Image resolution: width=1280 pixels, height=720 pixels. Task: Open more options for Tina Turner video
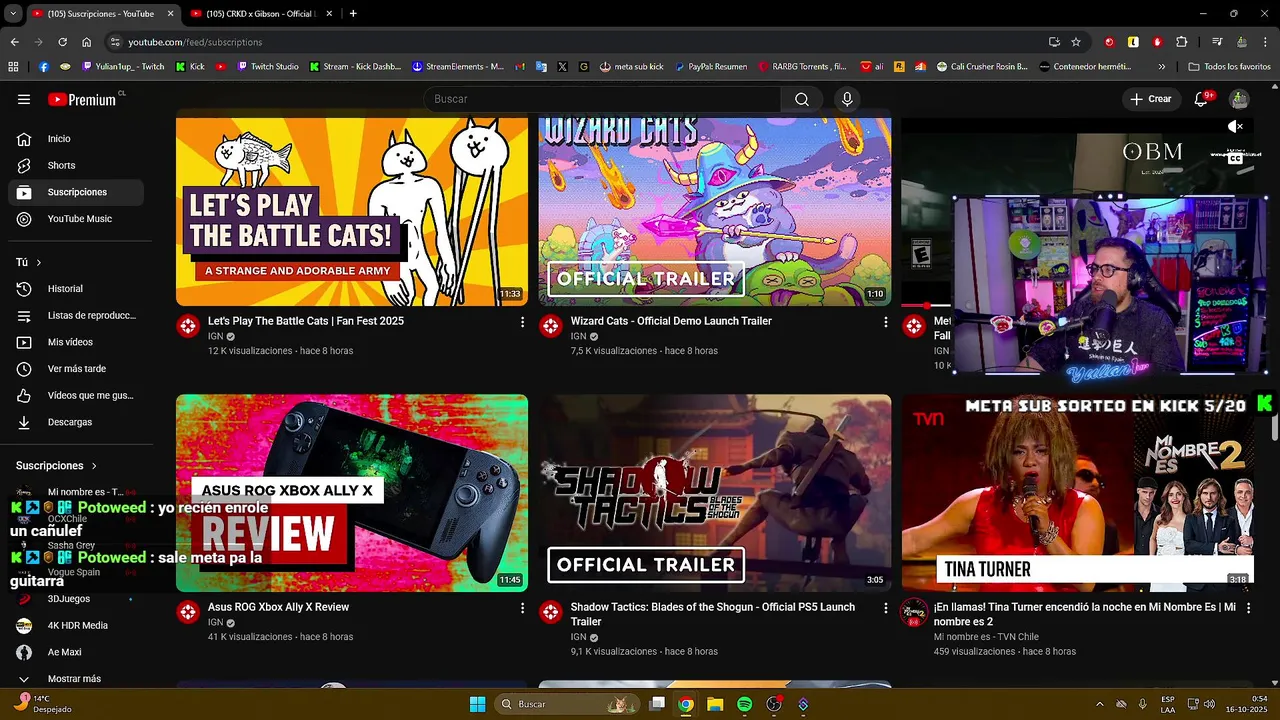(1248, 608)
